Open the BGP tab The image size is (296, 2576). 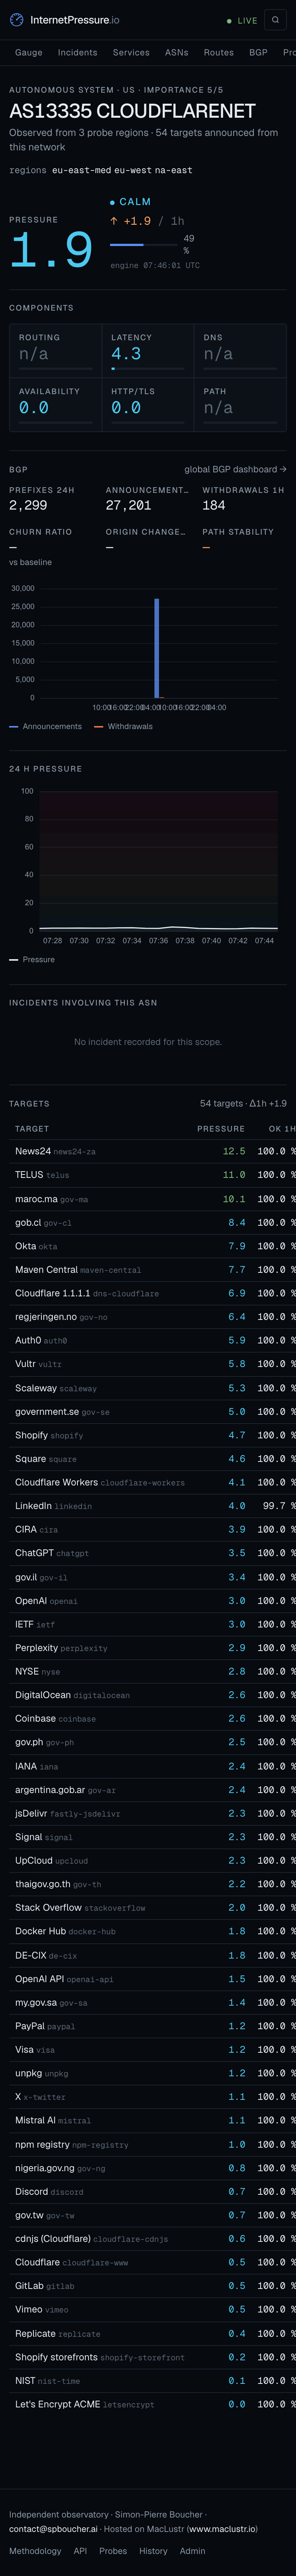point(258,53)
